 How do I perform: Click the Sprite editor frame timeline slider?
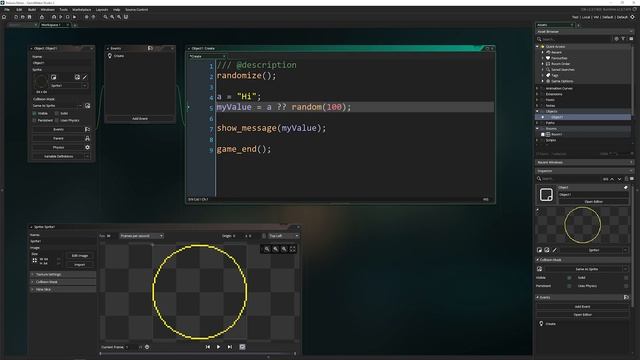tap(198, 354)
